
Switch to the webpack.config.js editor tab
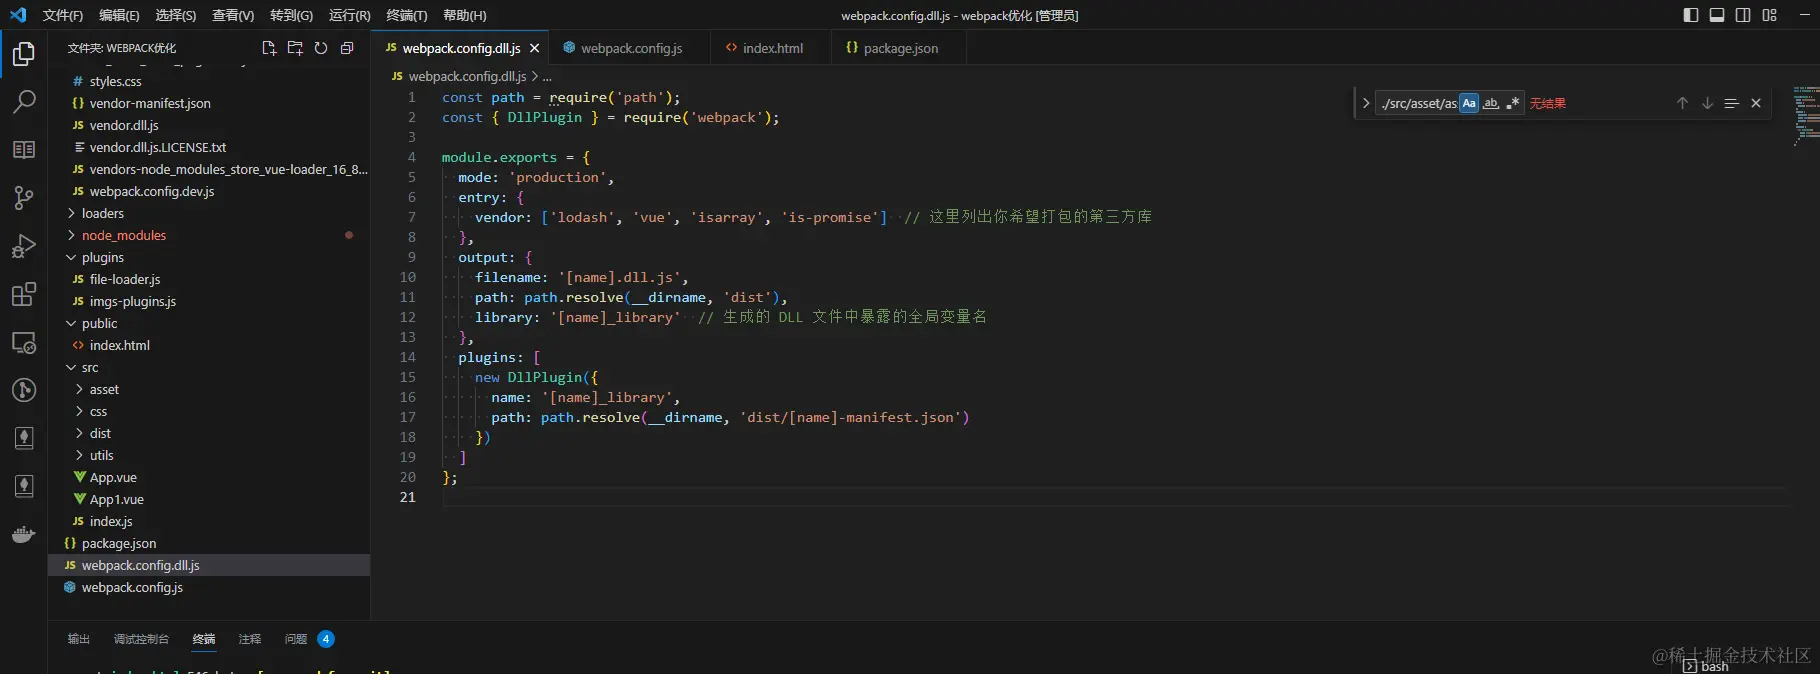[630, 48]
